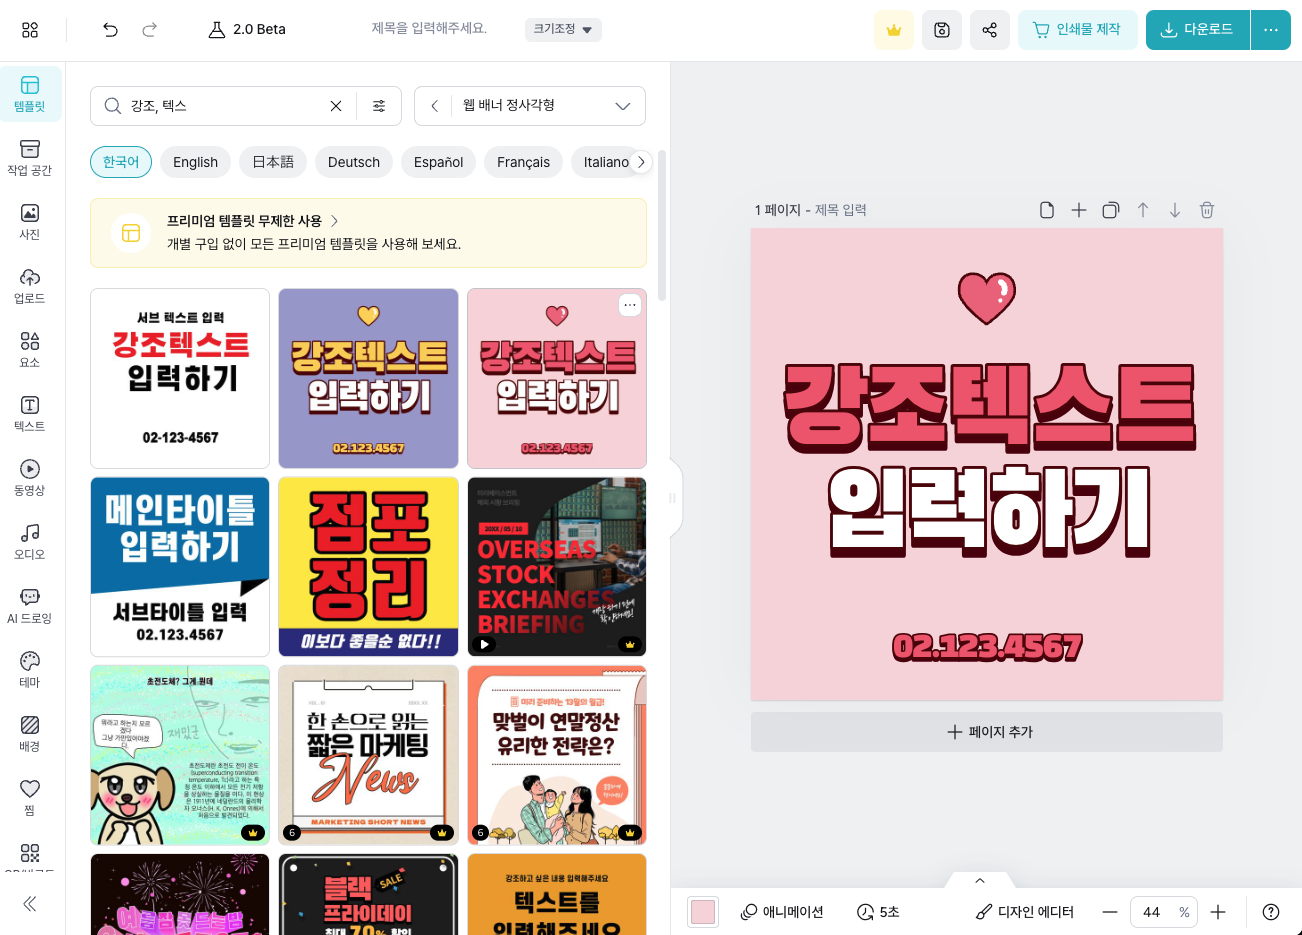This screenshot has height=935, width=1302.
Task: Select the Español language chip
Action: pyautogui.click(x=438, y=162)
